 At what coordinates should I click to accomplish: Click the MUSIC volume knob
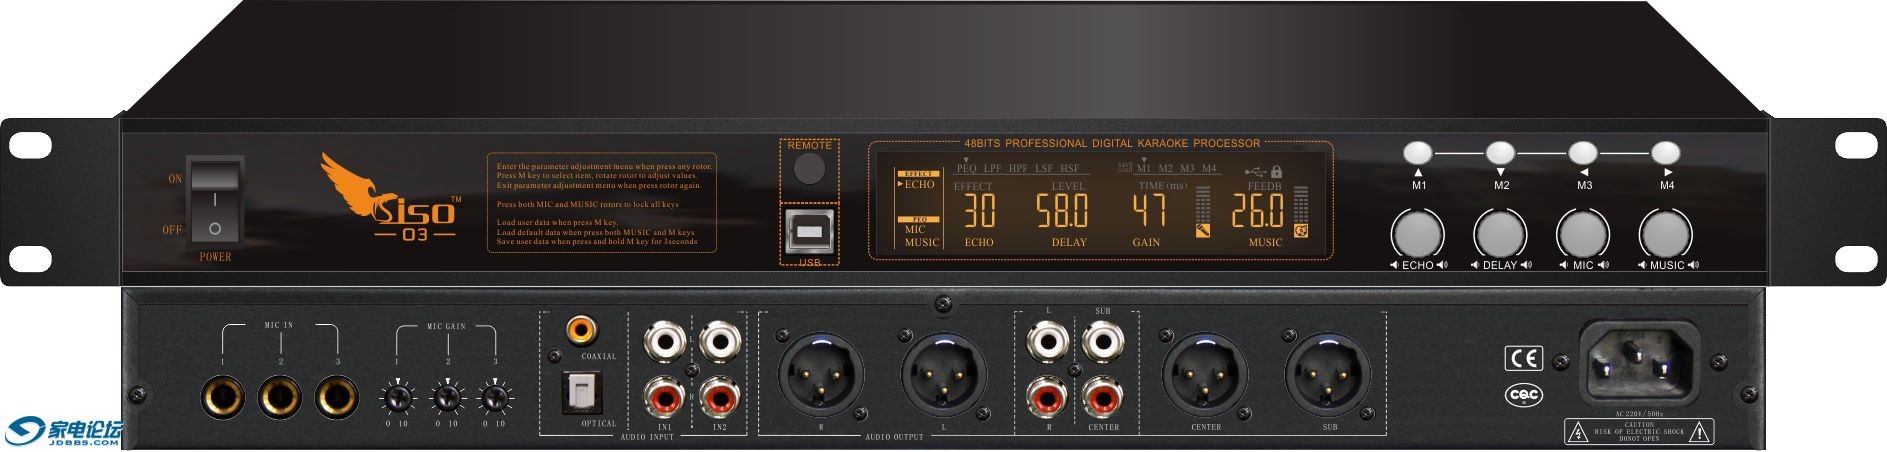(x=1665, y=234)
